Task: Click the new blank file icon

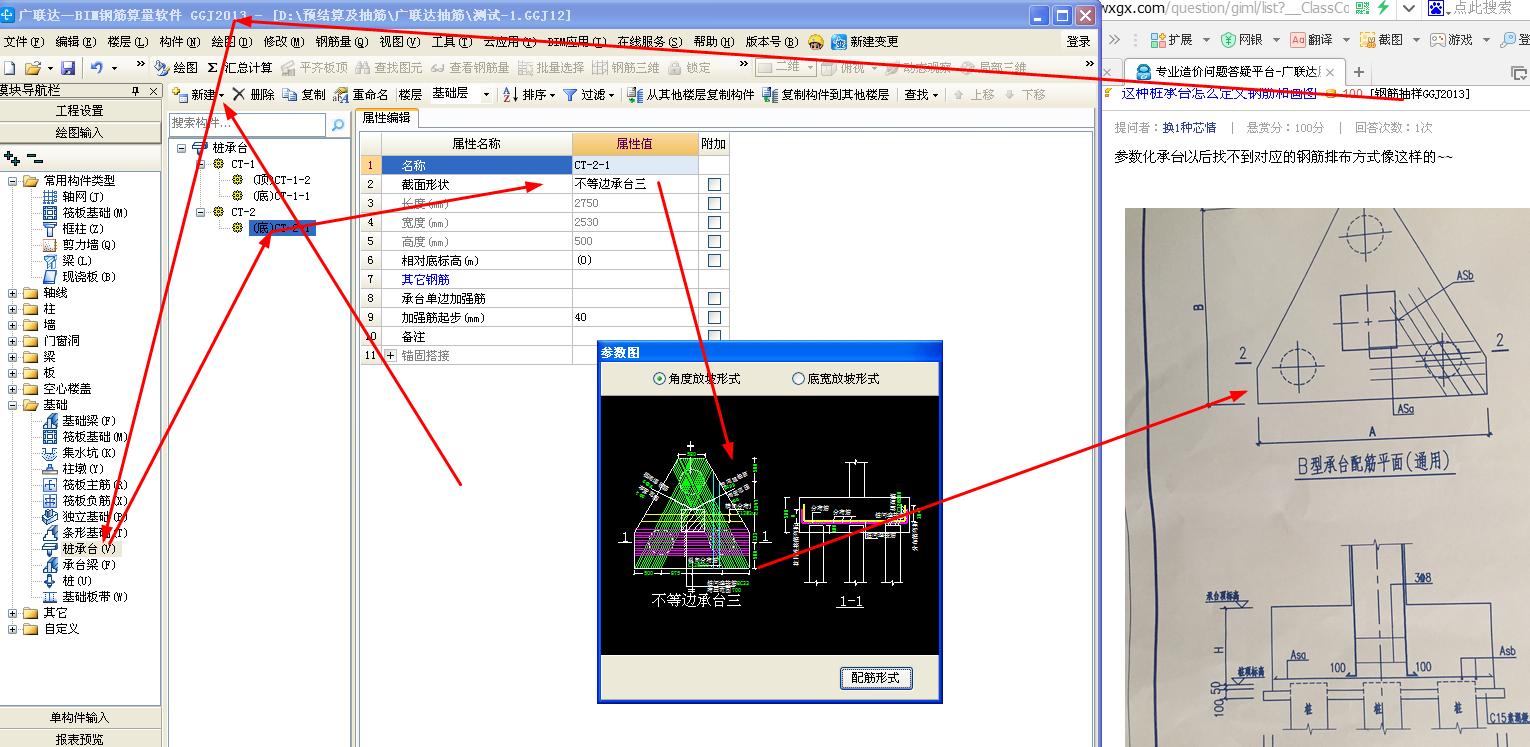Action: click(10, 68)
